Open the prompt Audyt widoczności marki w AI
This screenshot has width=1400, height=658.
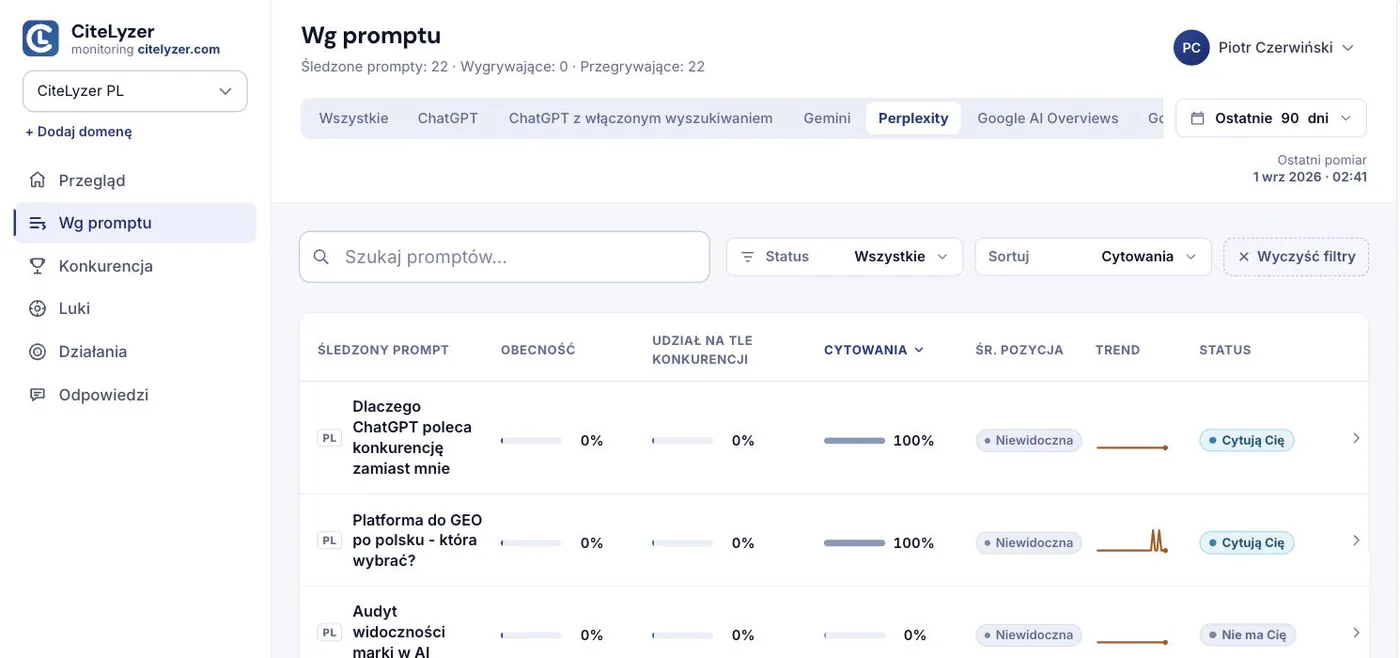(x=399, y=631)
